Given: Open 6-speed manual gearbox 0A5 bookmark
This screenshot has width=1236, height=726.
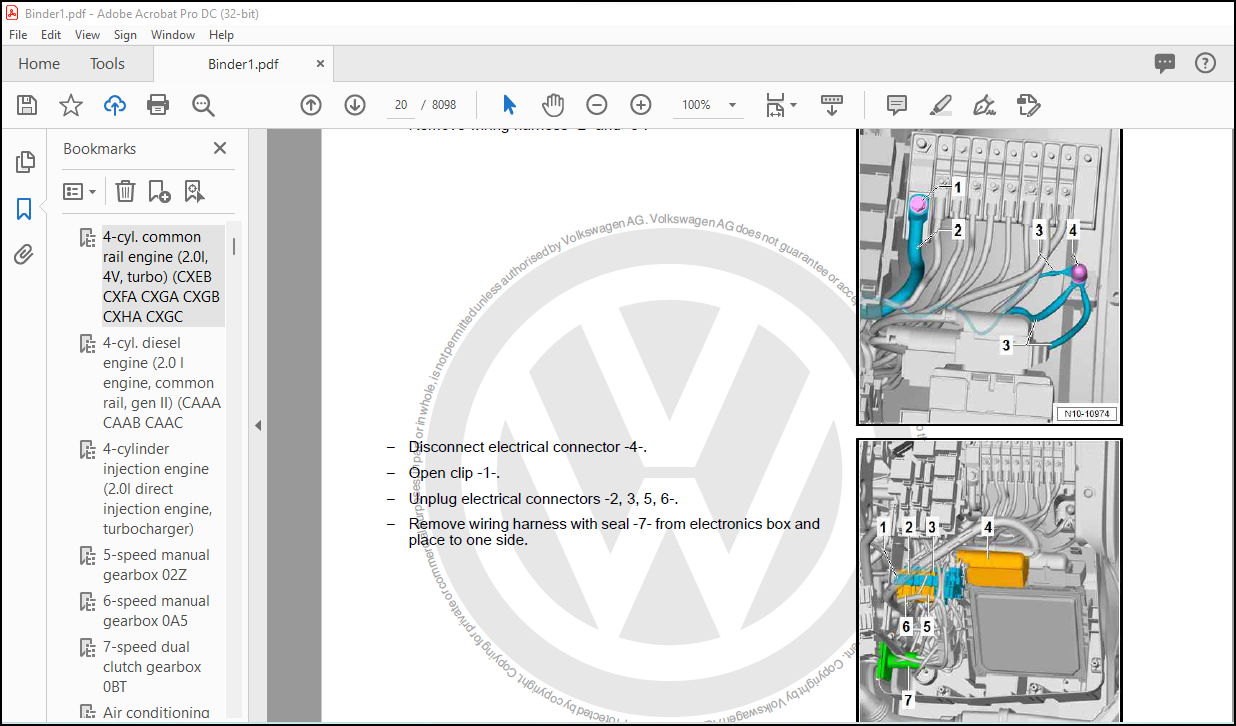Looking at the screenshot, I should (156, 611).
